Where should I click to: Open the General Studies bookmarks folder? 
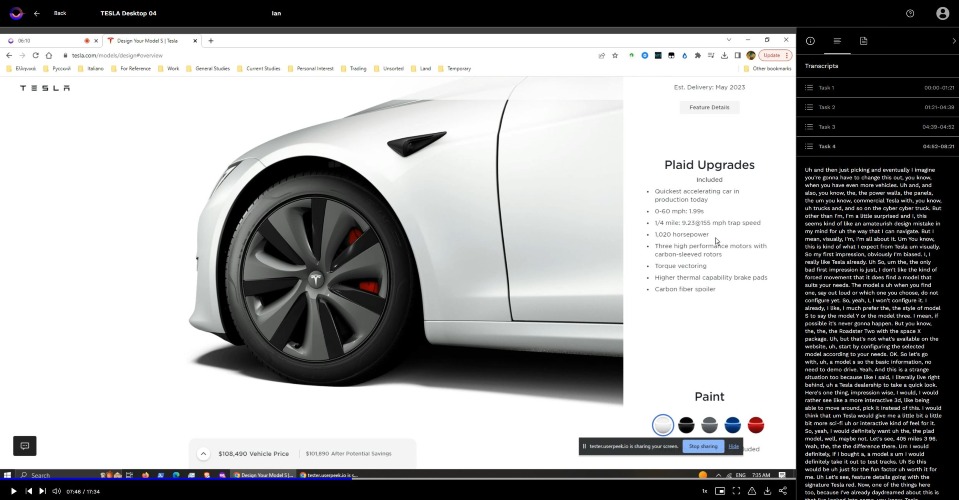pyautogui.click(x=208, y=68)
